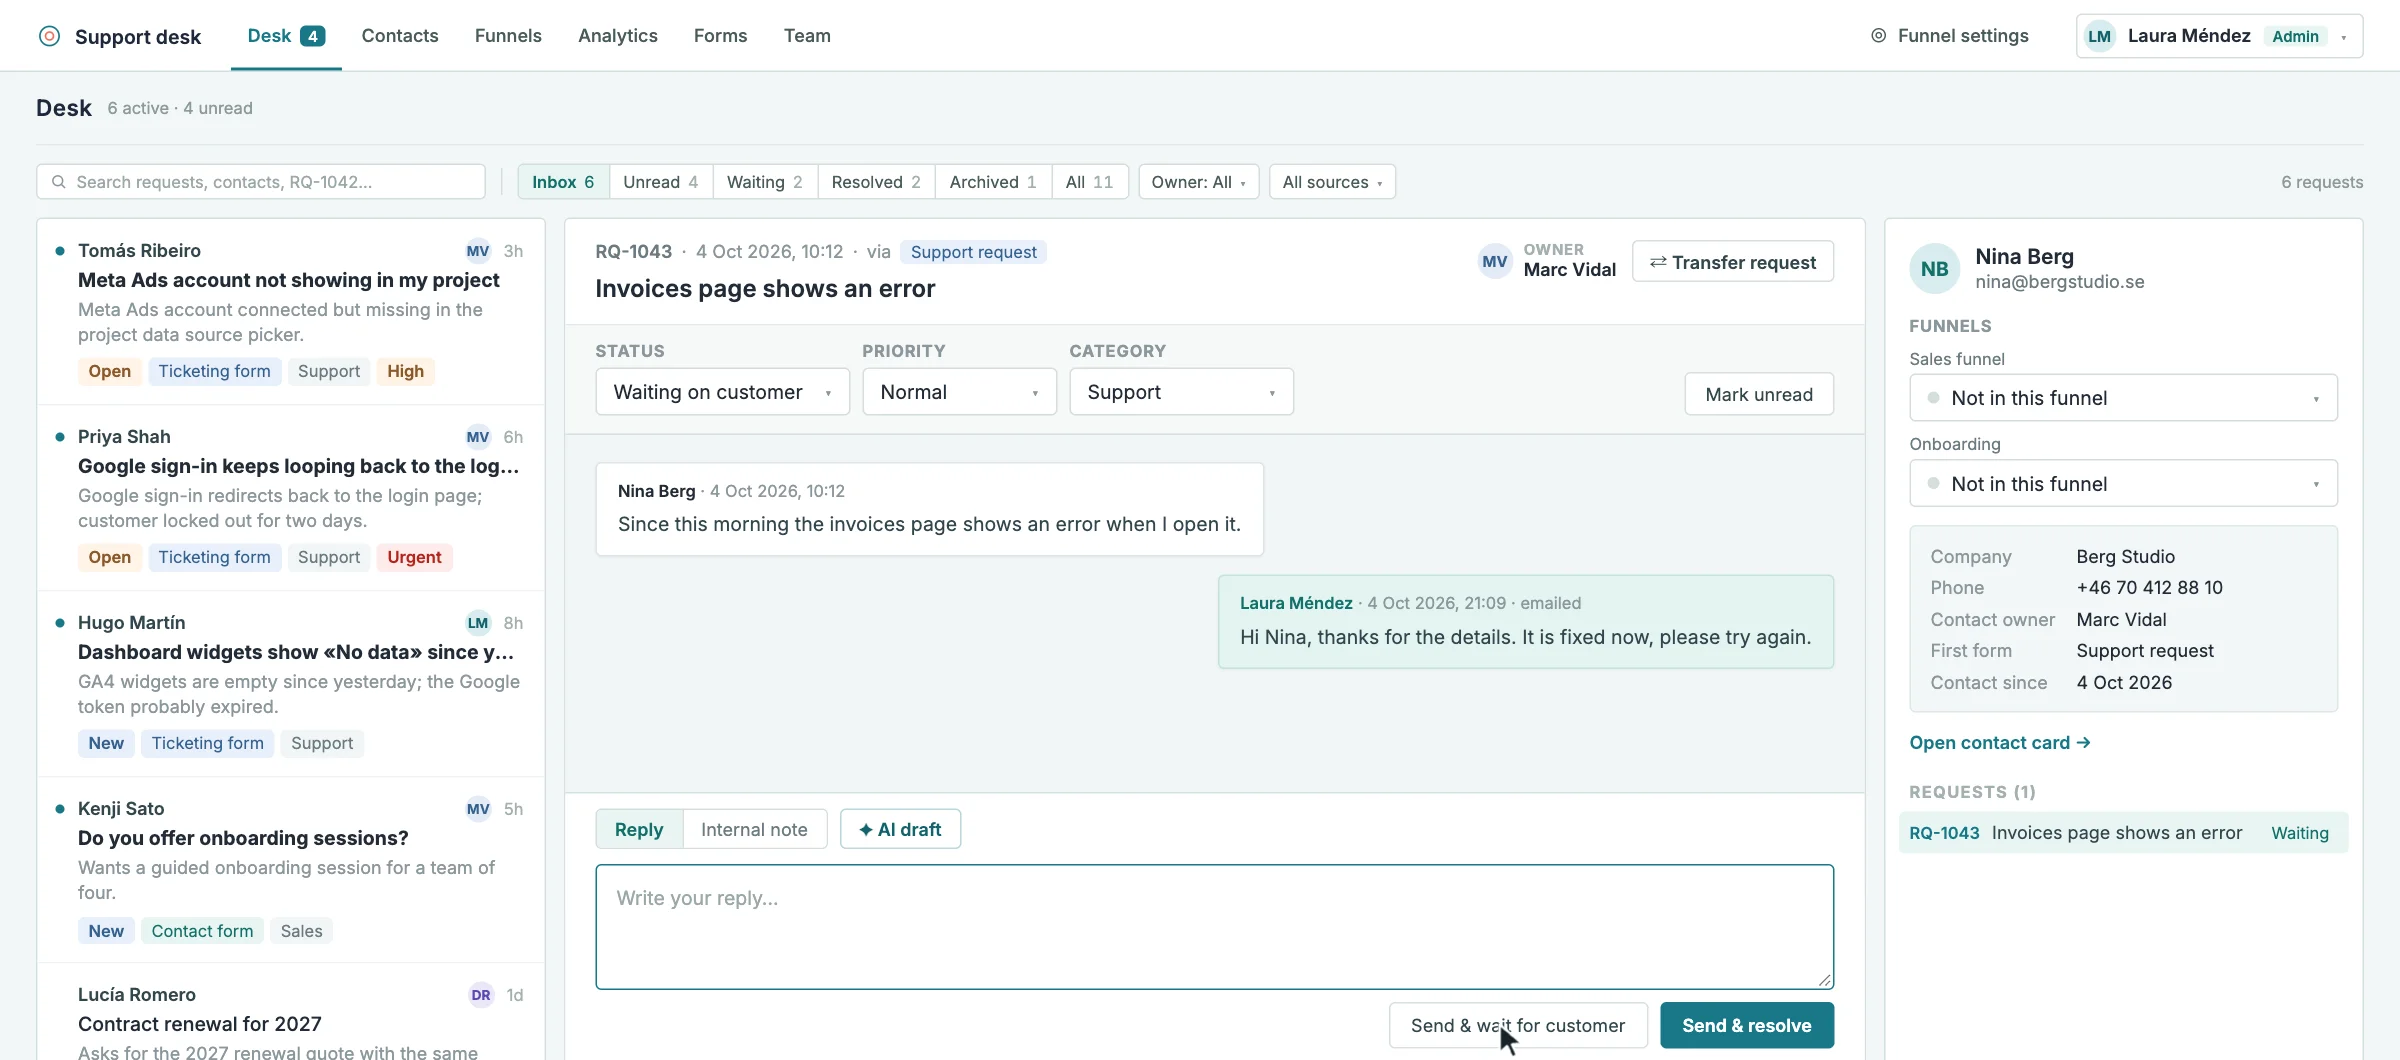Viewport: 2400px width, 1060px height.
Task: Click the unread dot beside Hugo Martín
Action: tap(60, 623)
